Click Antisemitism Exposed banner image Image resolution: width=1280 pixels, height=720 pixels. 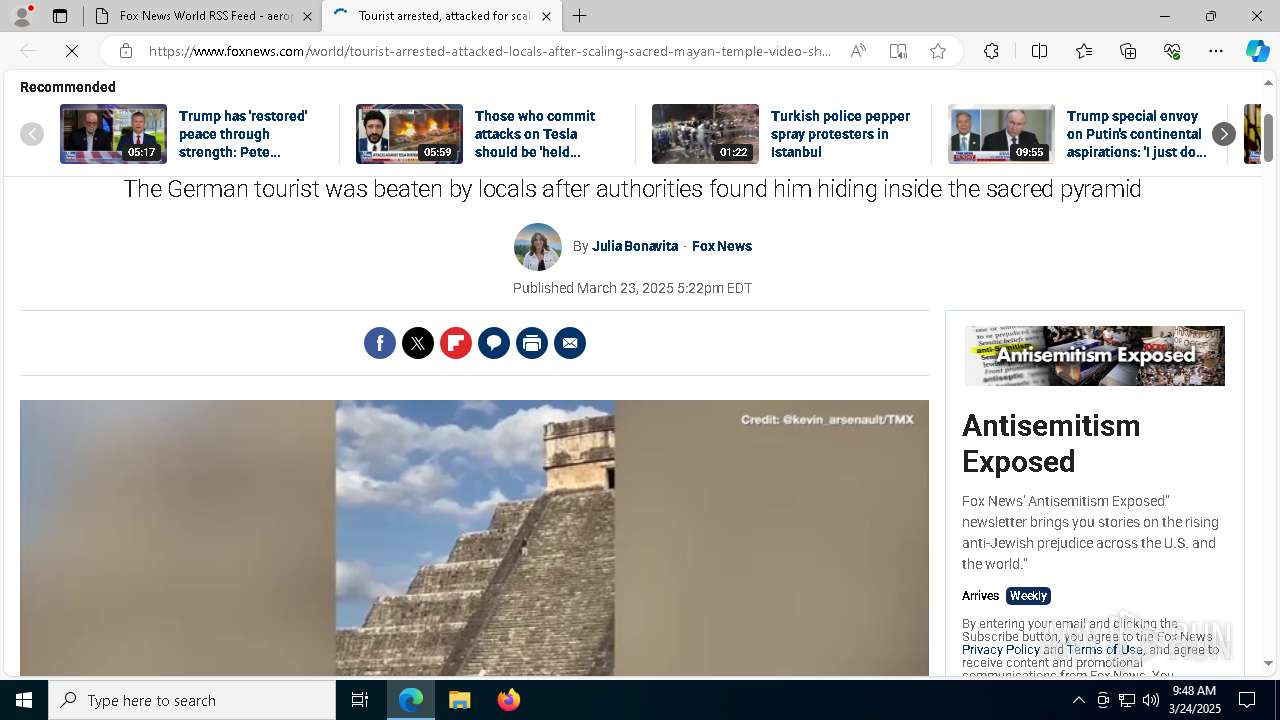pos(1095,356)
